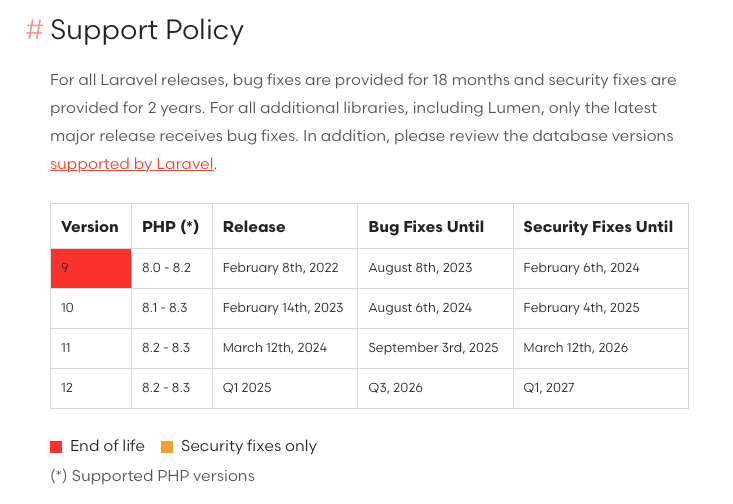Click the '8.1 - 8.3' PHP version cell
This screenshot has width=733, height=504.
[166, 308]
